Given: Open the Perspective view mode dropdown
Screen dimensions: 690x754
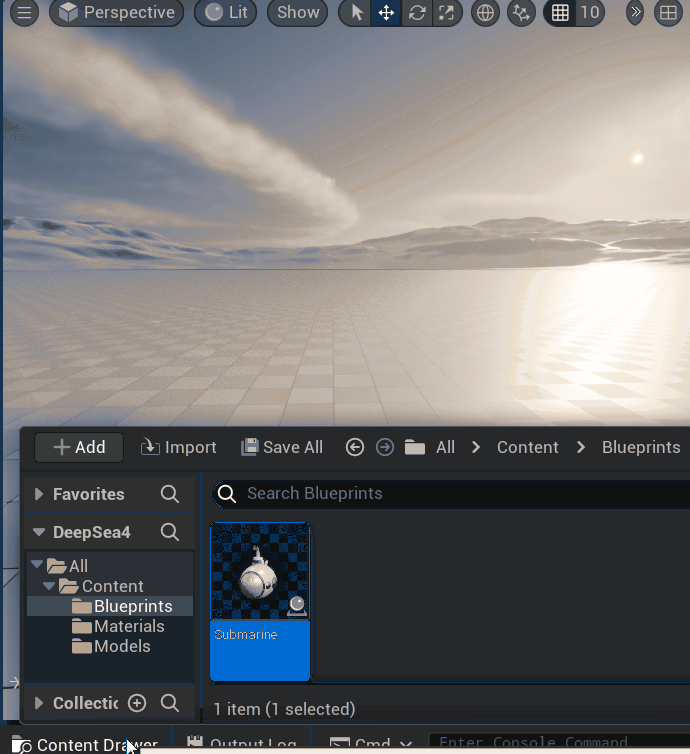Looking at the screenshot, I should (x=117, y=13).
